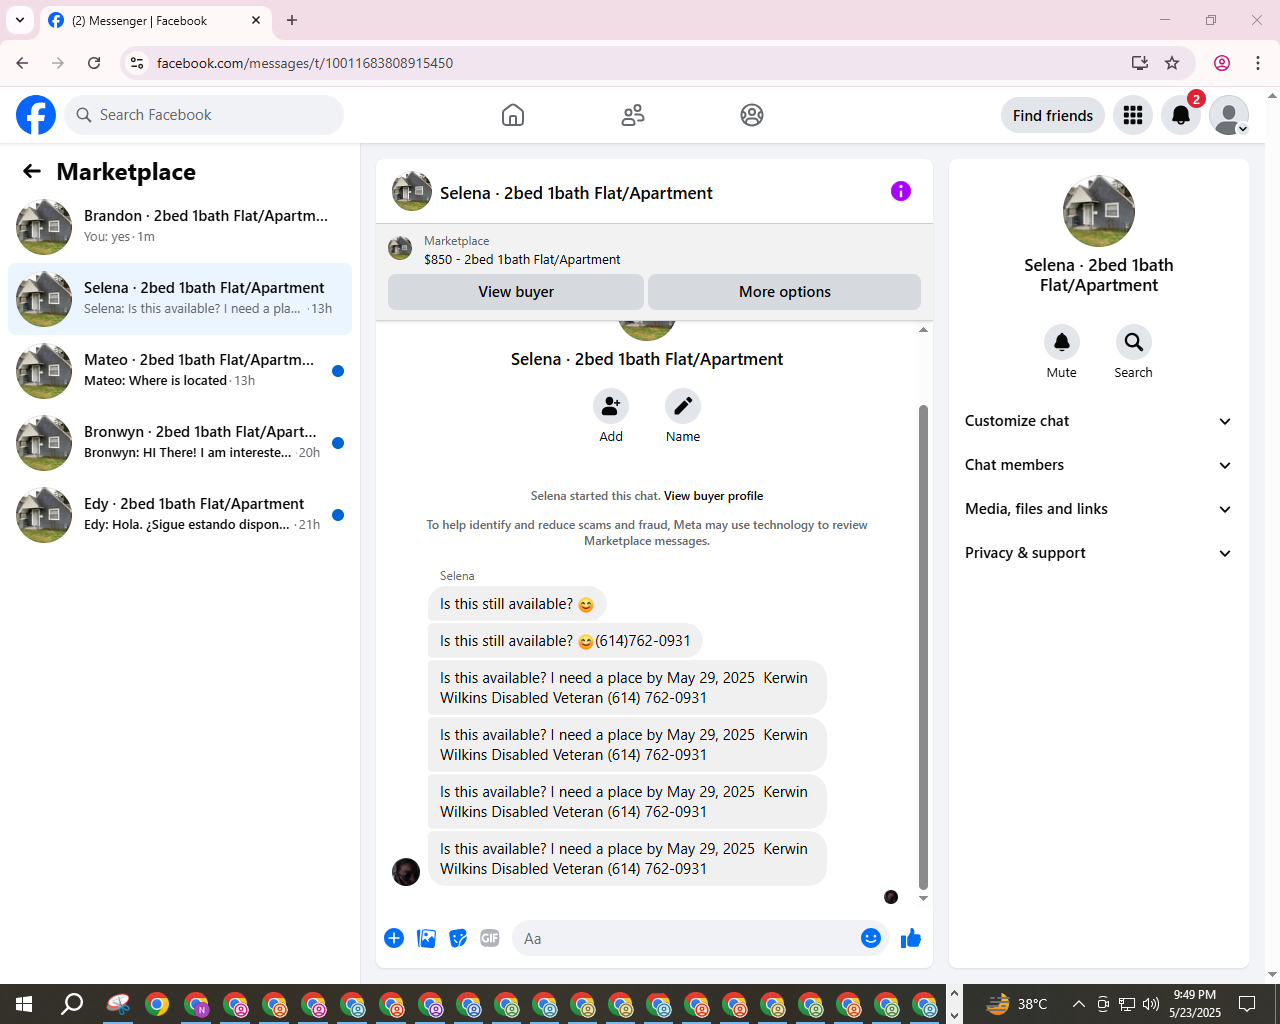Open volume control in system tray
1280x1024 pixels.
pos(1151,1004)
